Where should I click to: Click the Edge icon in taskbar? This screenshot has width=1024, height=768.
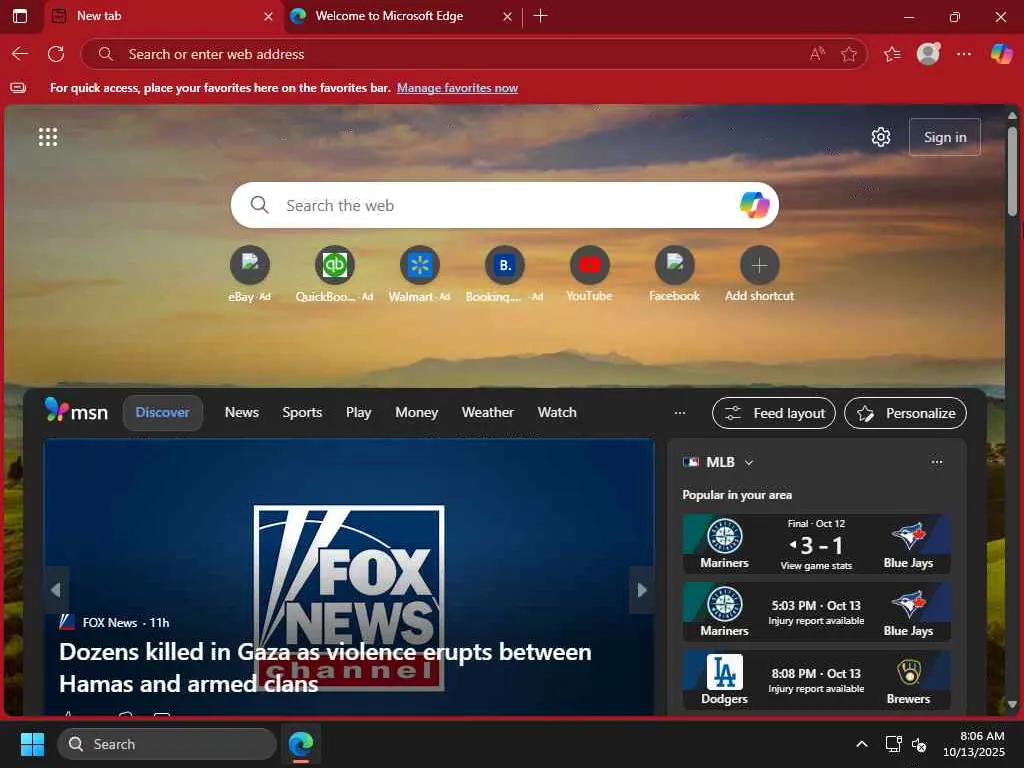[301, 744]
